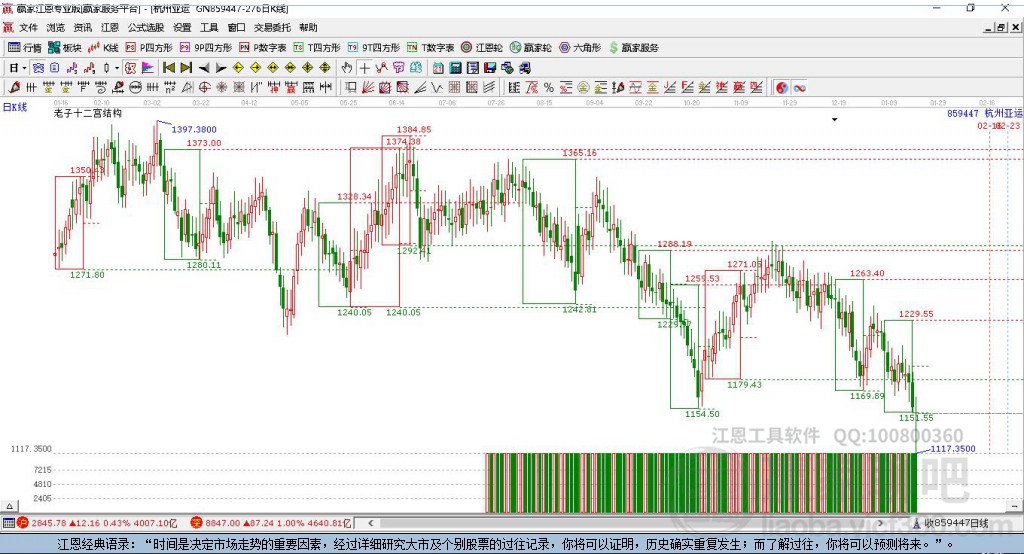The image size is (1024, 554).
Task: Restore the inner chart child window
Action: tap(1000, 27)
